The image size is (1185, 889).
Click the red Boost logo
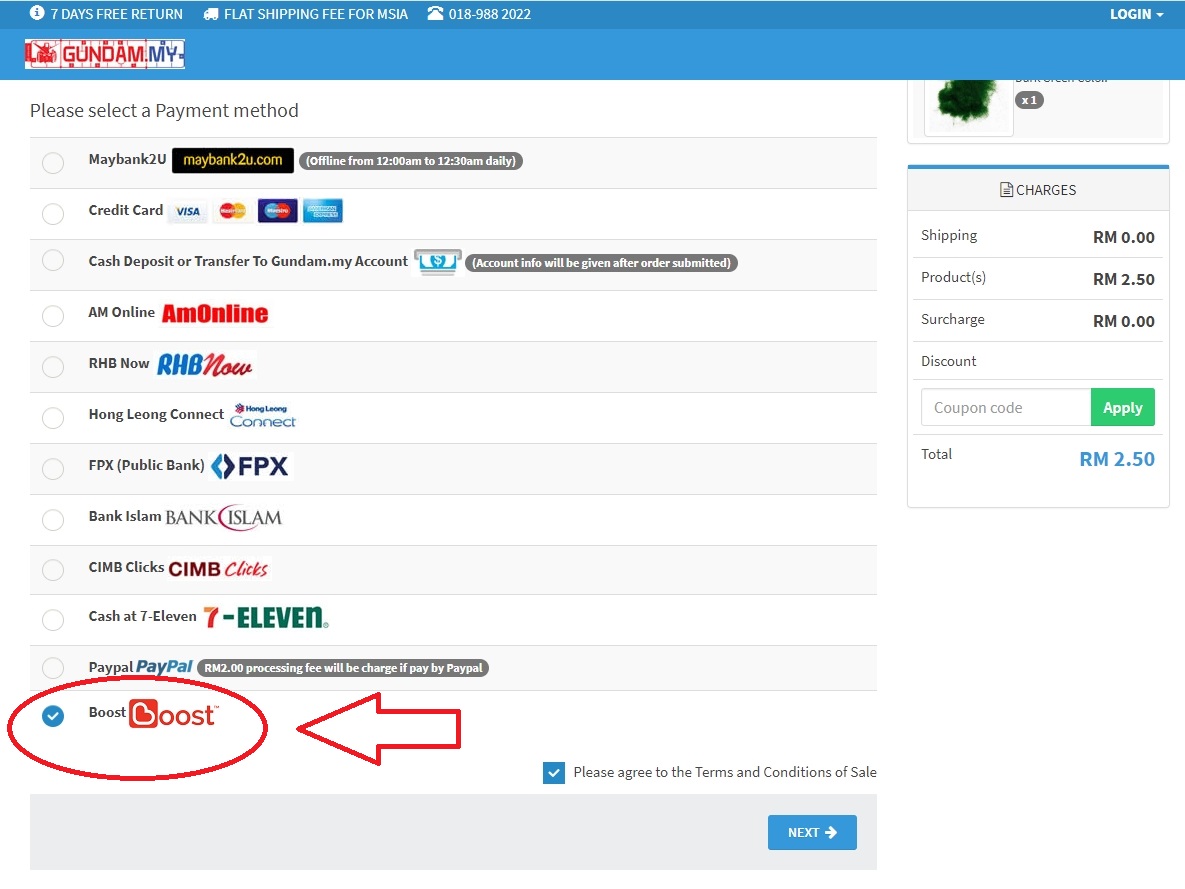click(172, 714)
